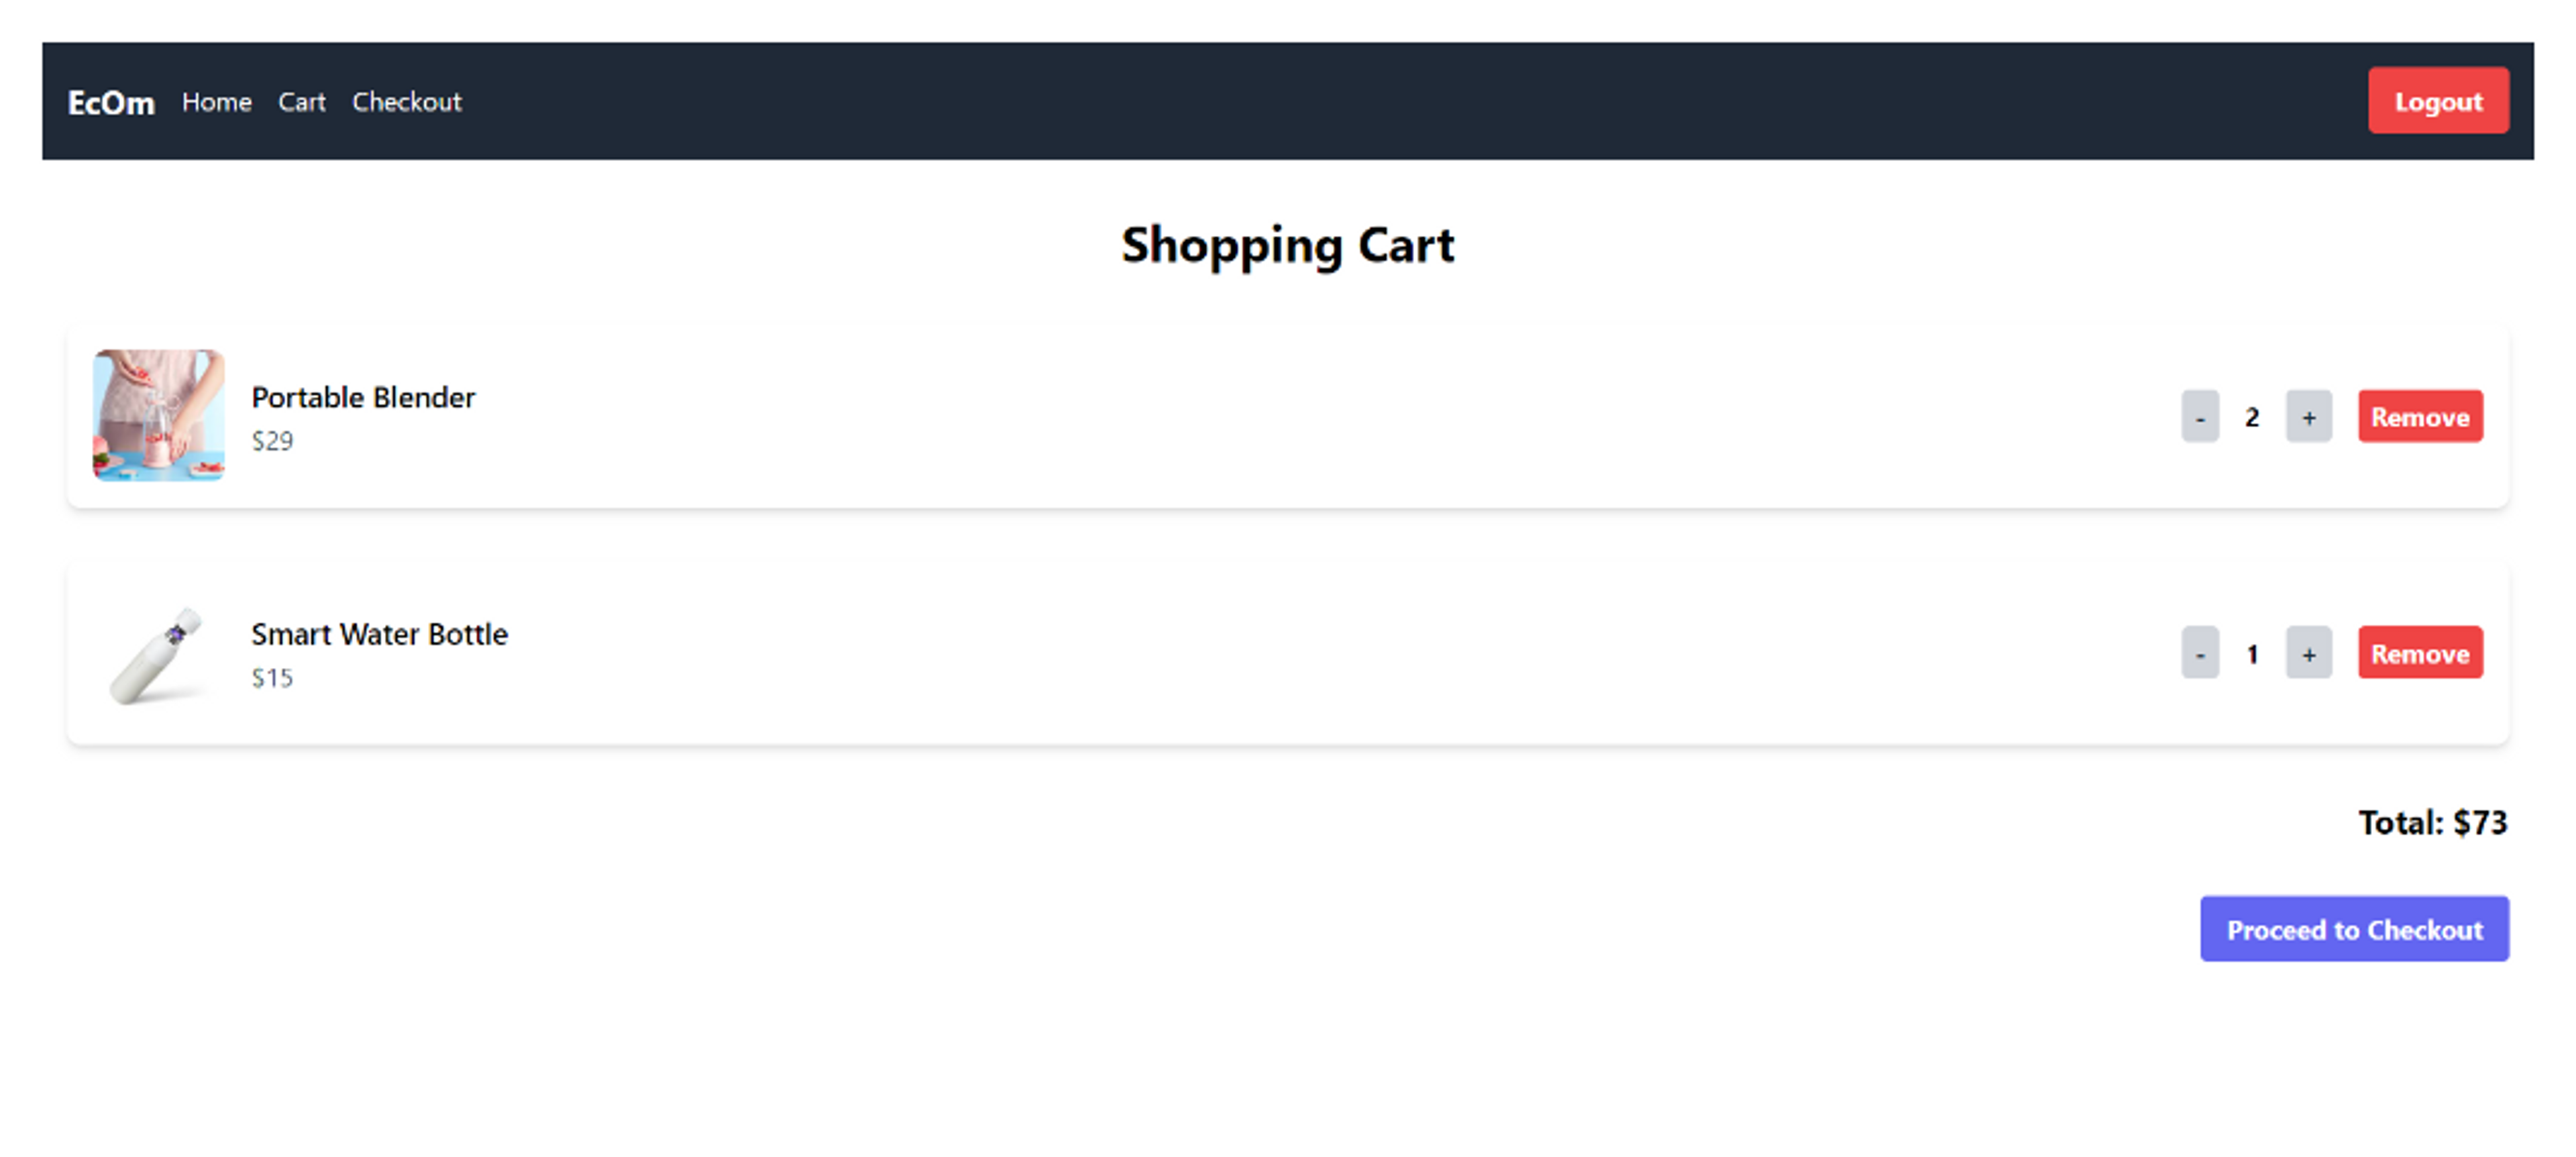Click the Smart Water Bottle product thumbnail

[x=160, y=653]
